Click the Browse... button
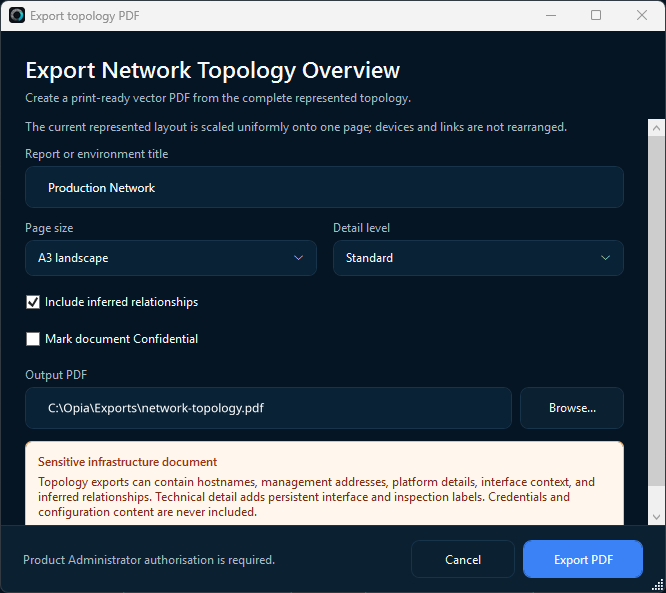This screenshot has width=666, height=593. pos(572,408)
